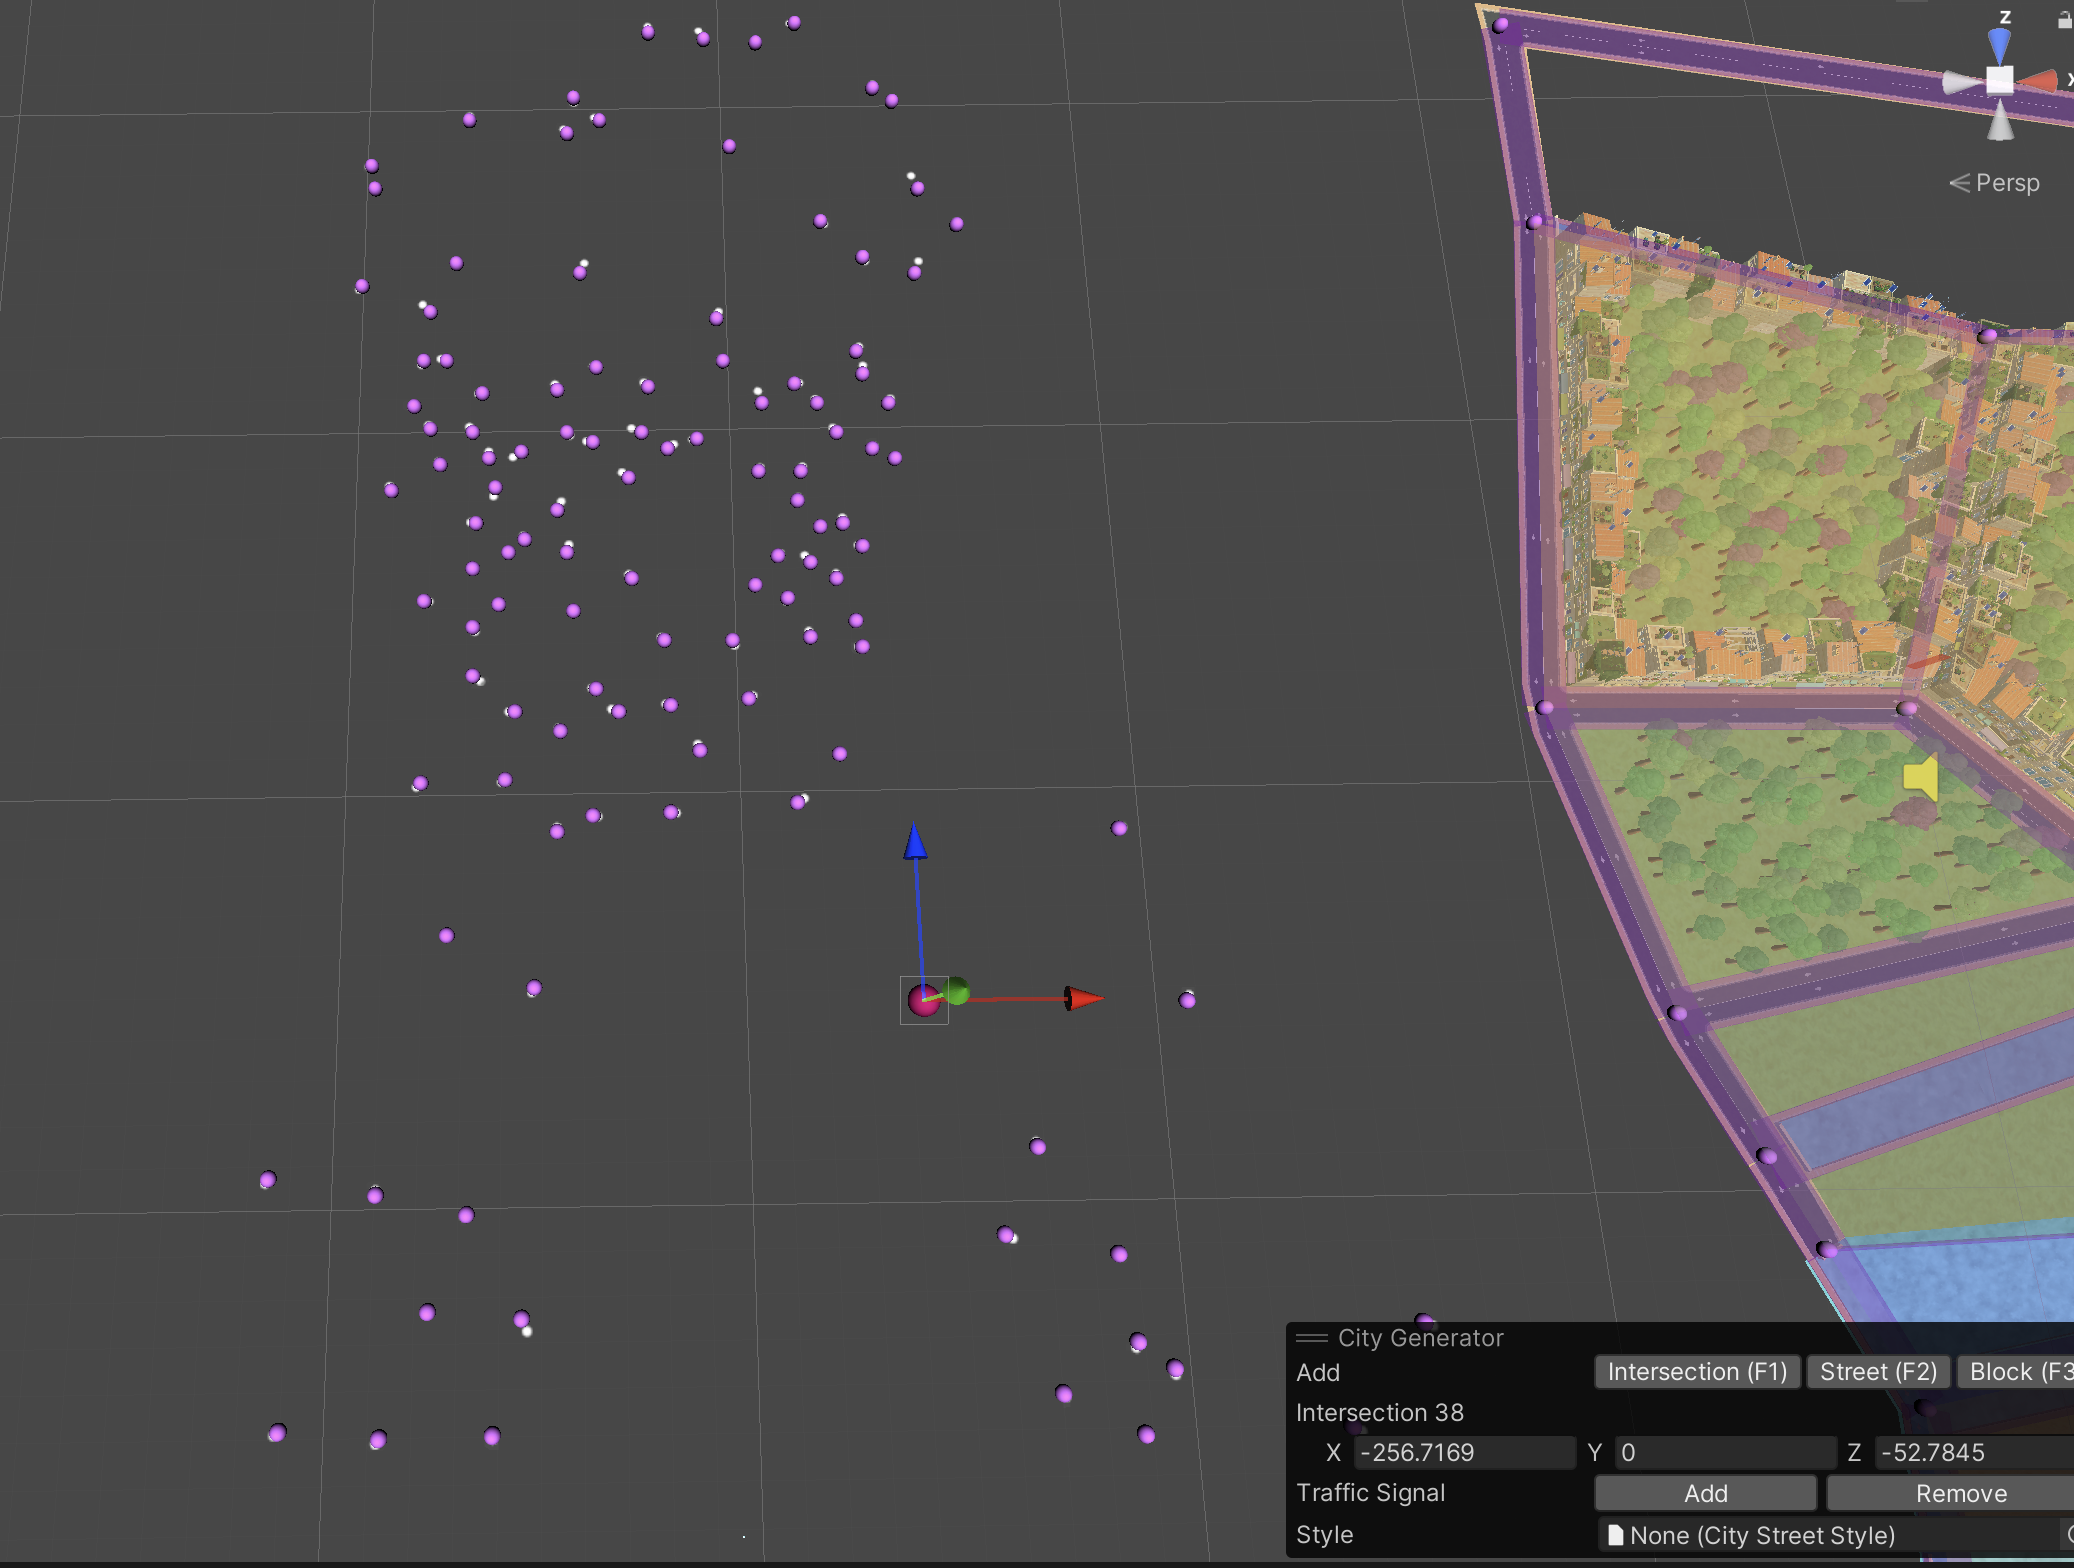Click the yellow audio source speaker gizmo
This screenshot has height=1568, width=2074.
[1921, 777]
